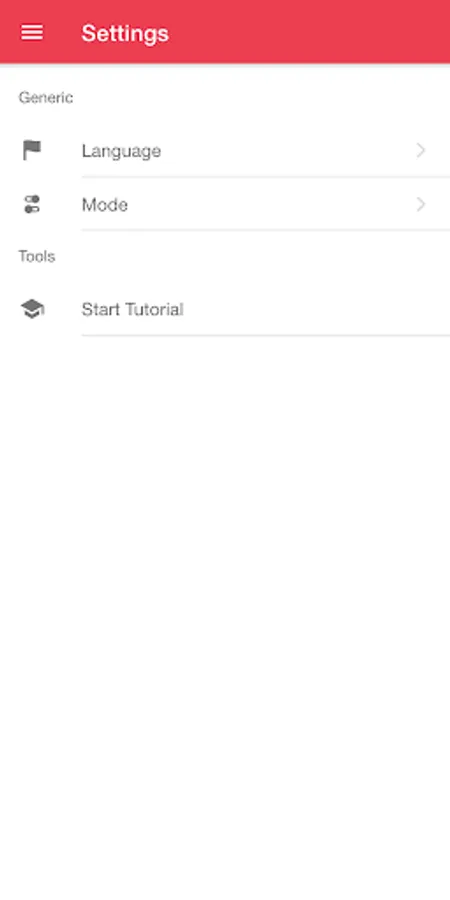The width and height of the screenshot is (450, 900).
Task: Click the Generic section header
Action: (x=46, y=98)
